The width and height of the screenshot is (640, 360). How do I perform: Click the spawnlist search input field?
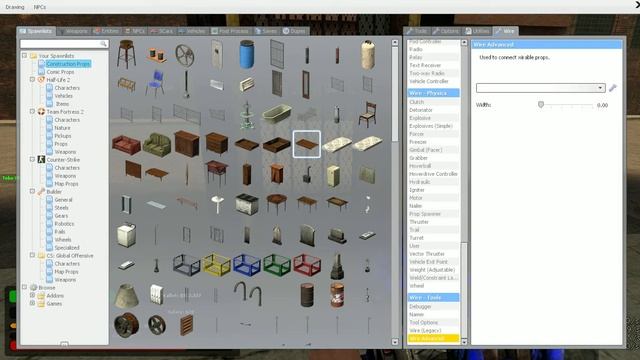[64, 44]
